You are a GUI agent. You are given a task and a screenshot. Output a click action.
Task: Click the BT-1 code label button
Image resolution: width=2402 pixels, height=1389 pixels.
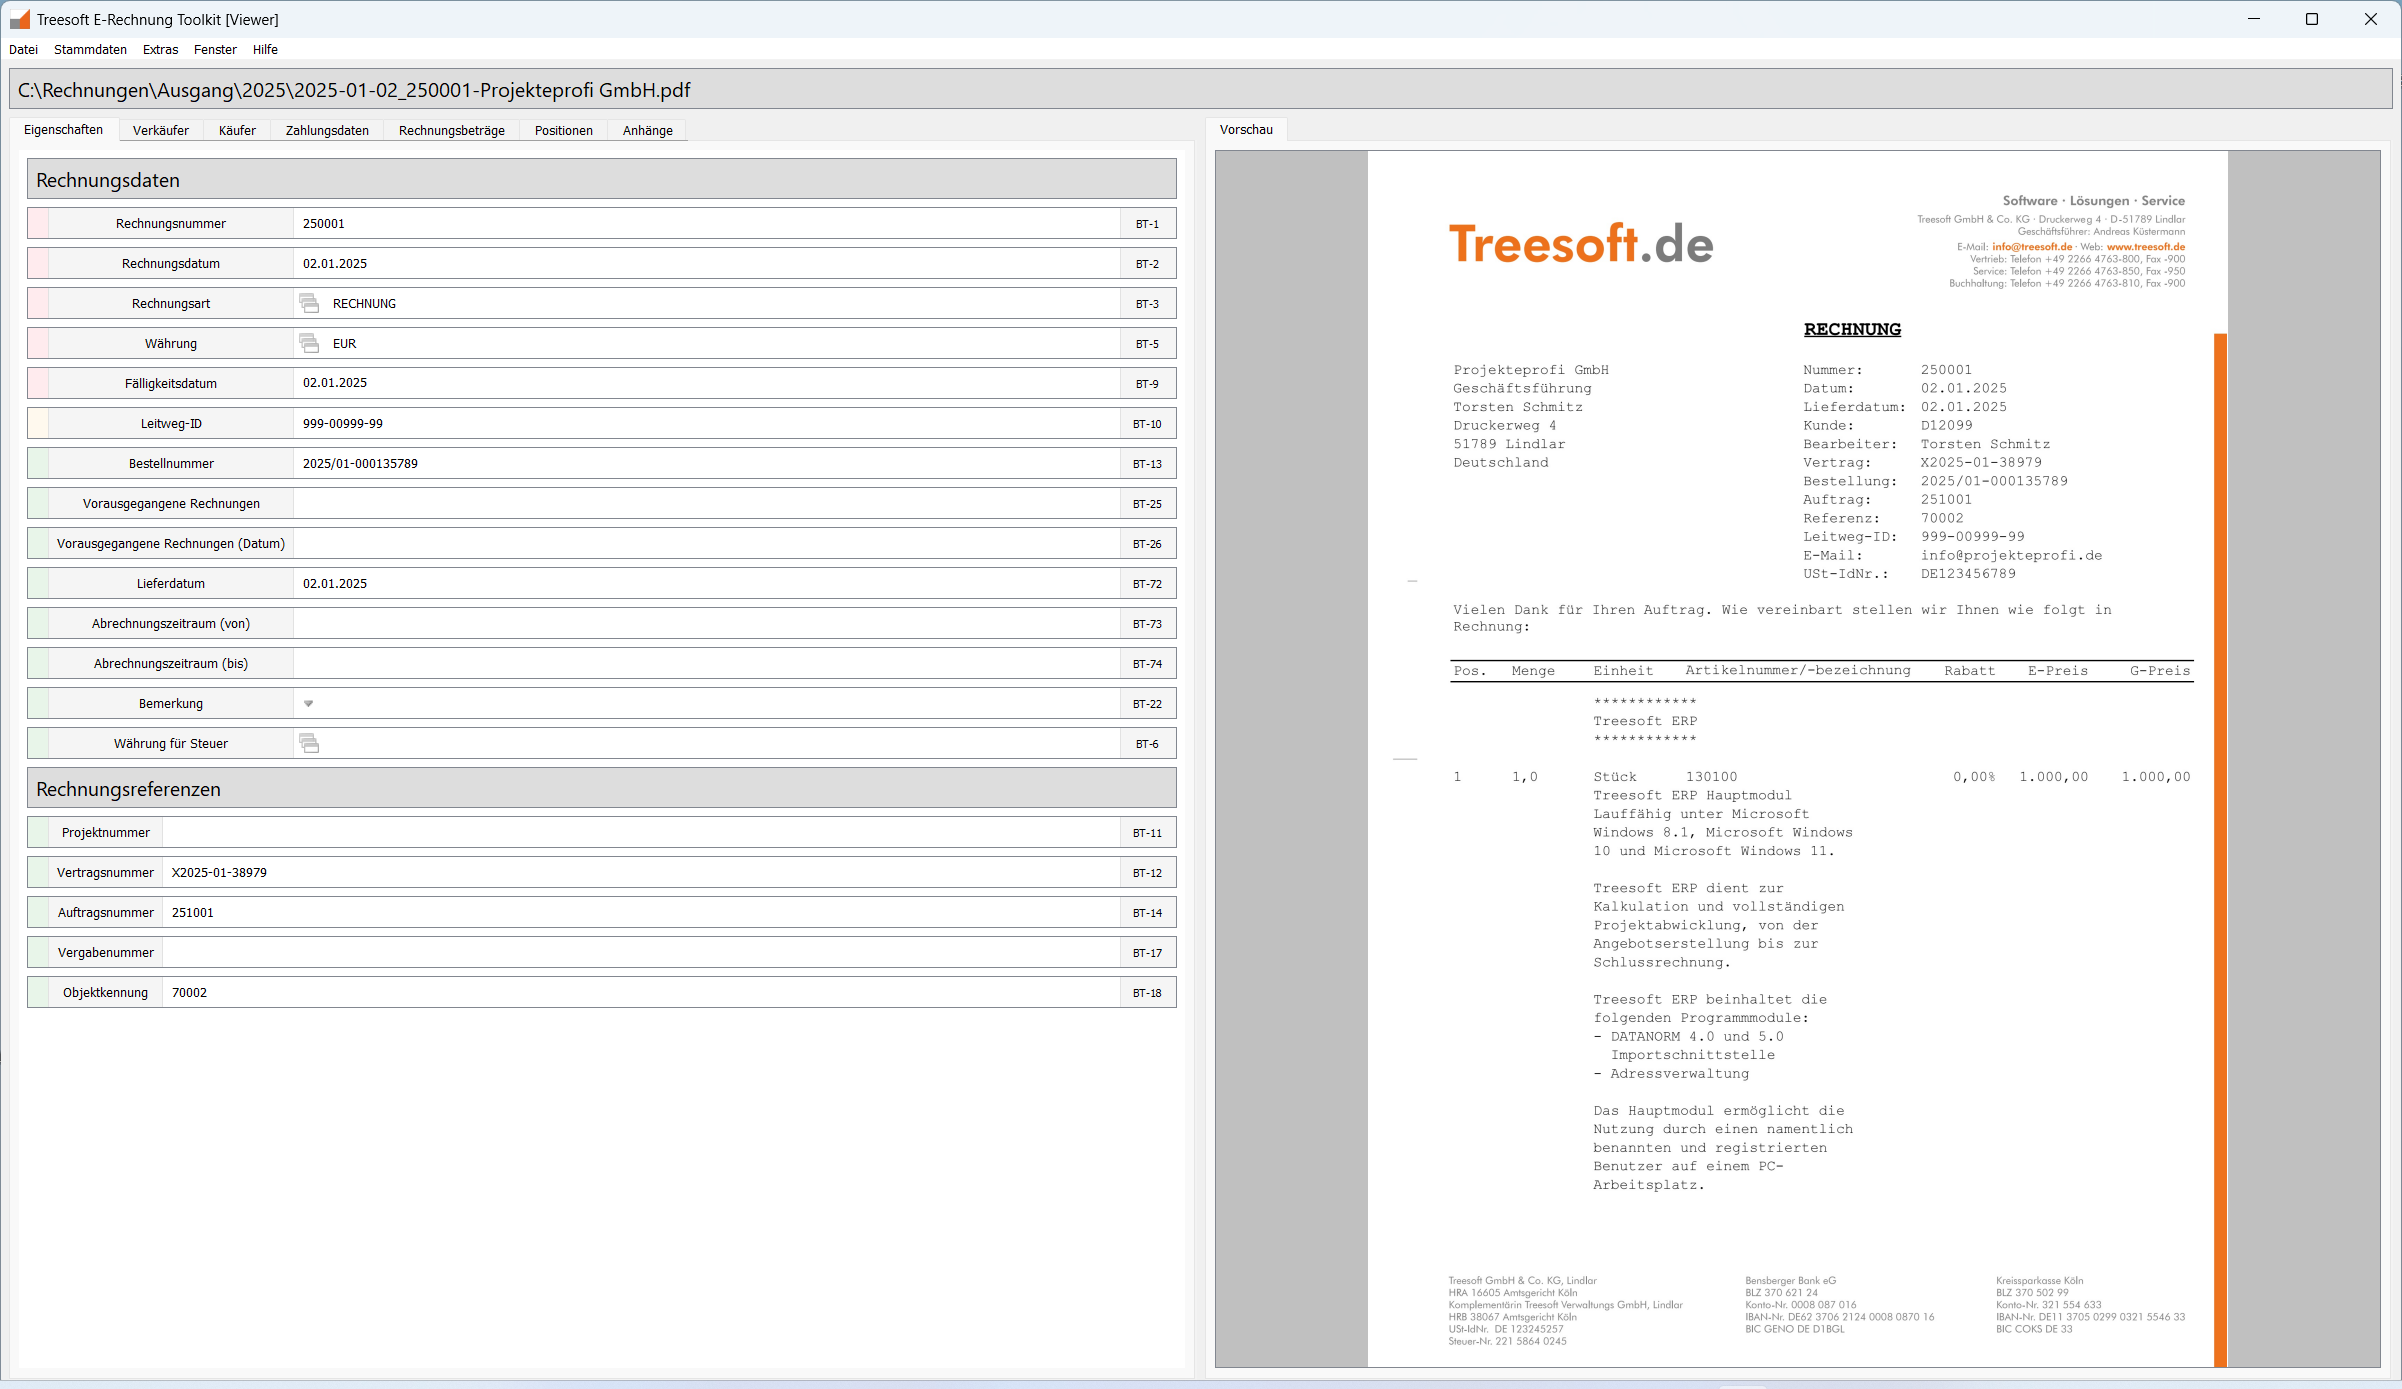(x=1147, y=223)
